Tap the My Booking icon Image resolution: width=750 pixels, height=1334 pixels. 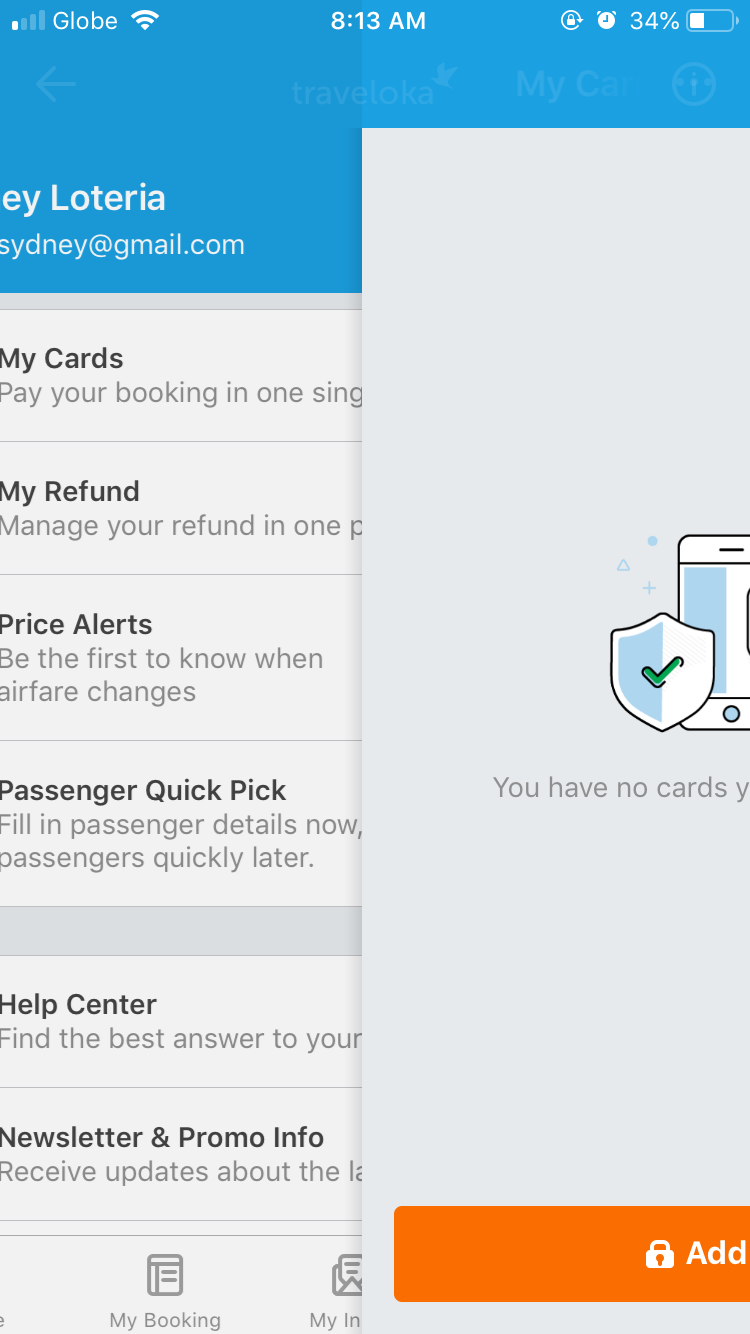(165, 1276)
